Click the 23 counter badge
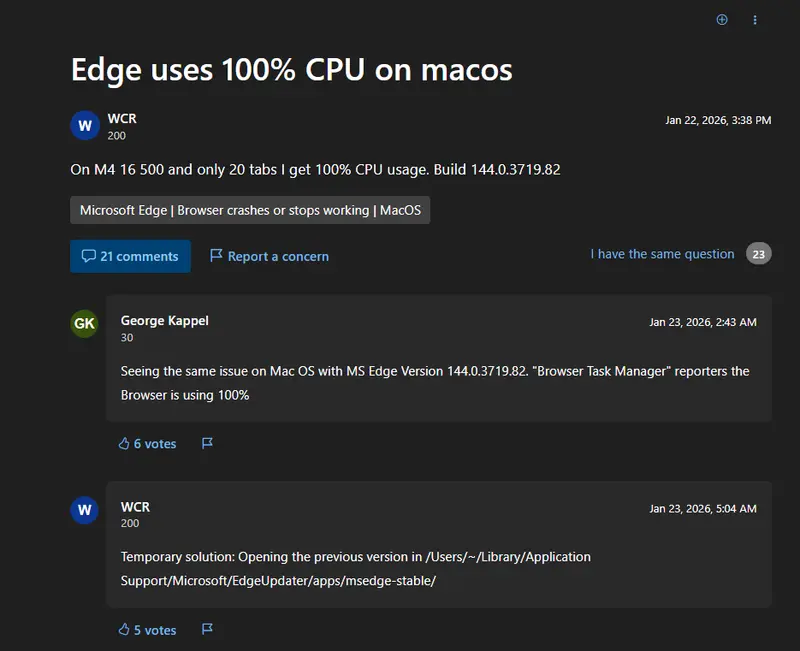Image resolution: width=800 pixels, height=651 pixels. point(757,254)
